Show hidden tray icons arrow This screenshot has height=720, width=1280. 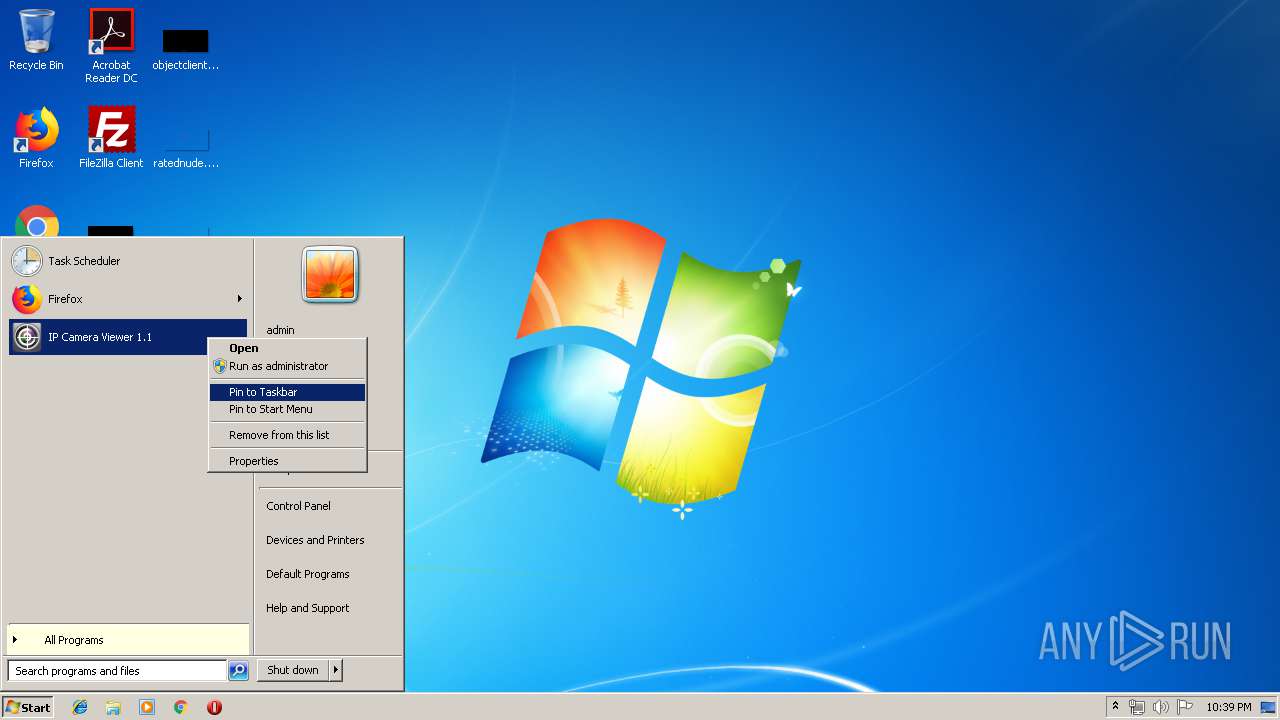pos(1115,707)
